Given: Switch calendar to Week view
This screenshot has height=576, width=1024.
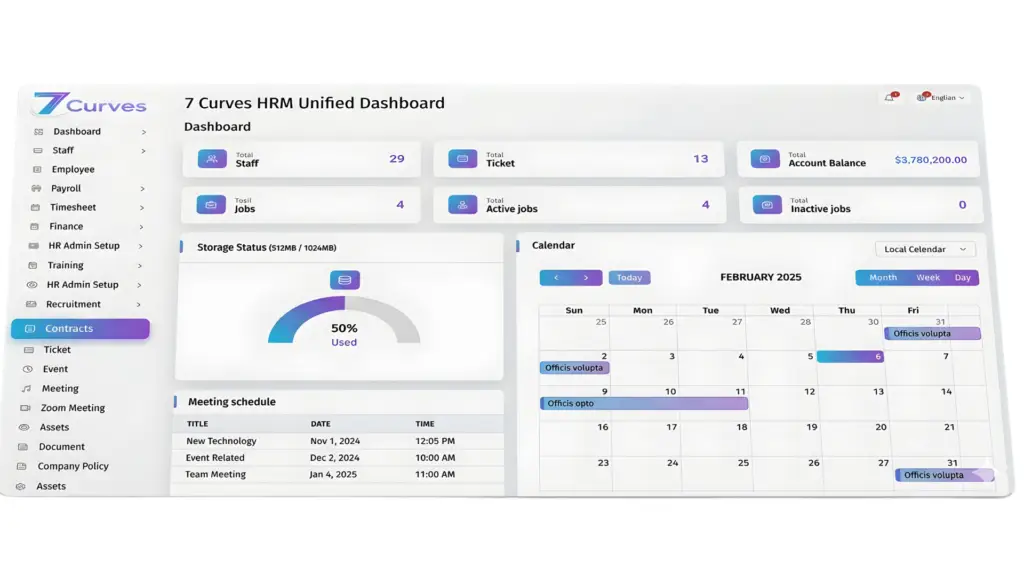Looking at the screenshot, I should 928,278.
